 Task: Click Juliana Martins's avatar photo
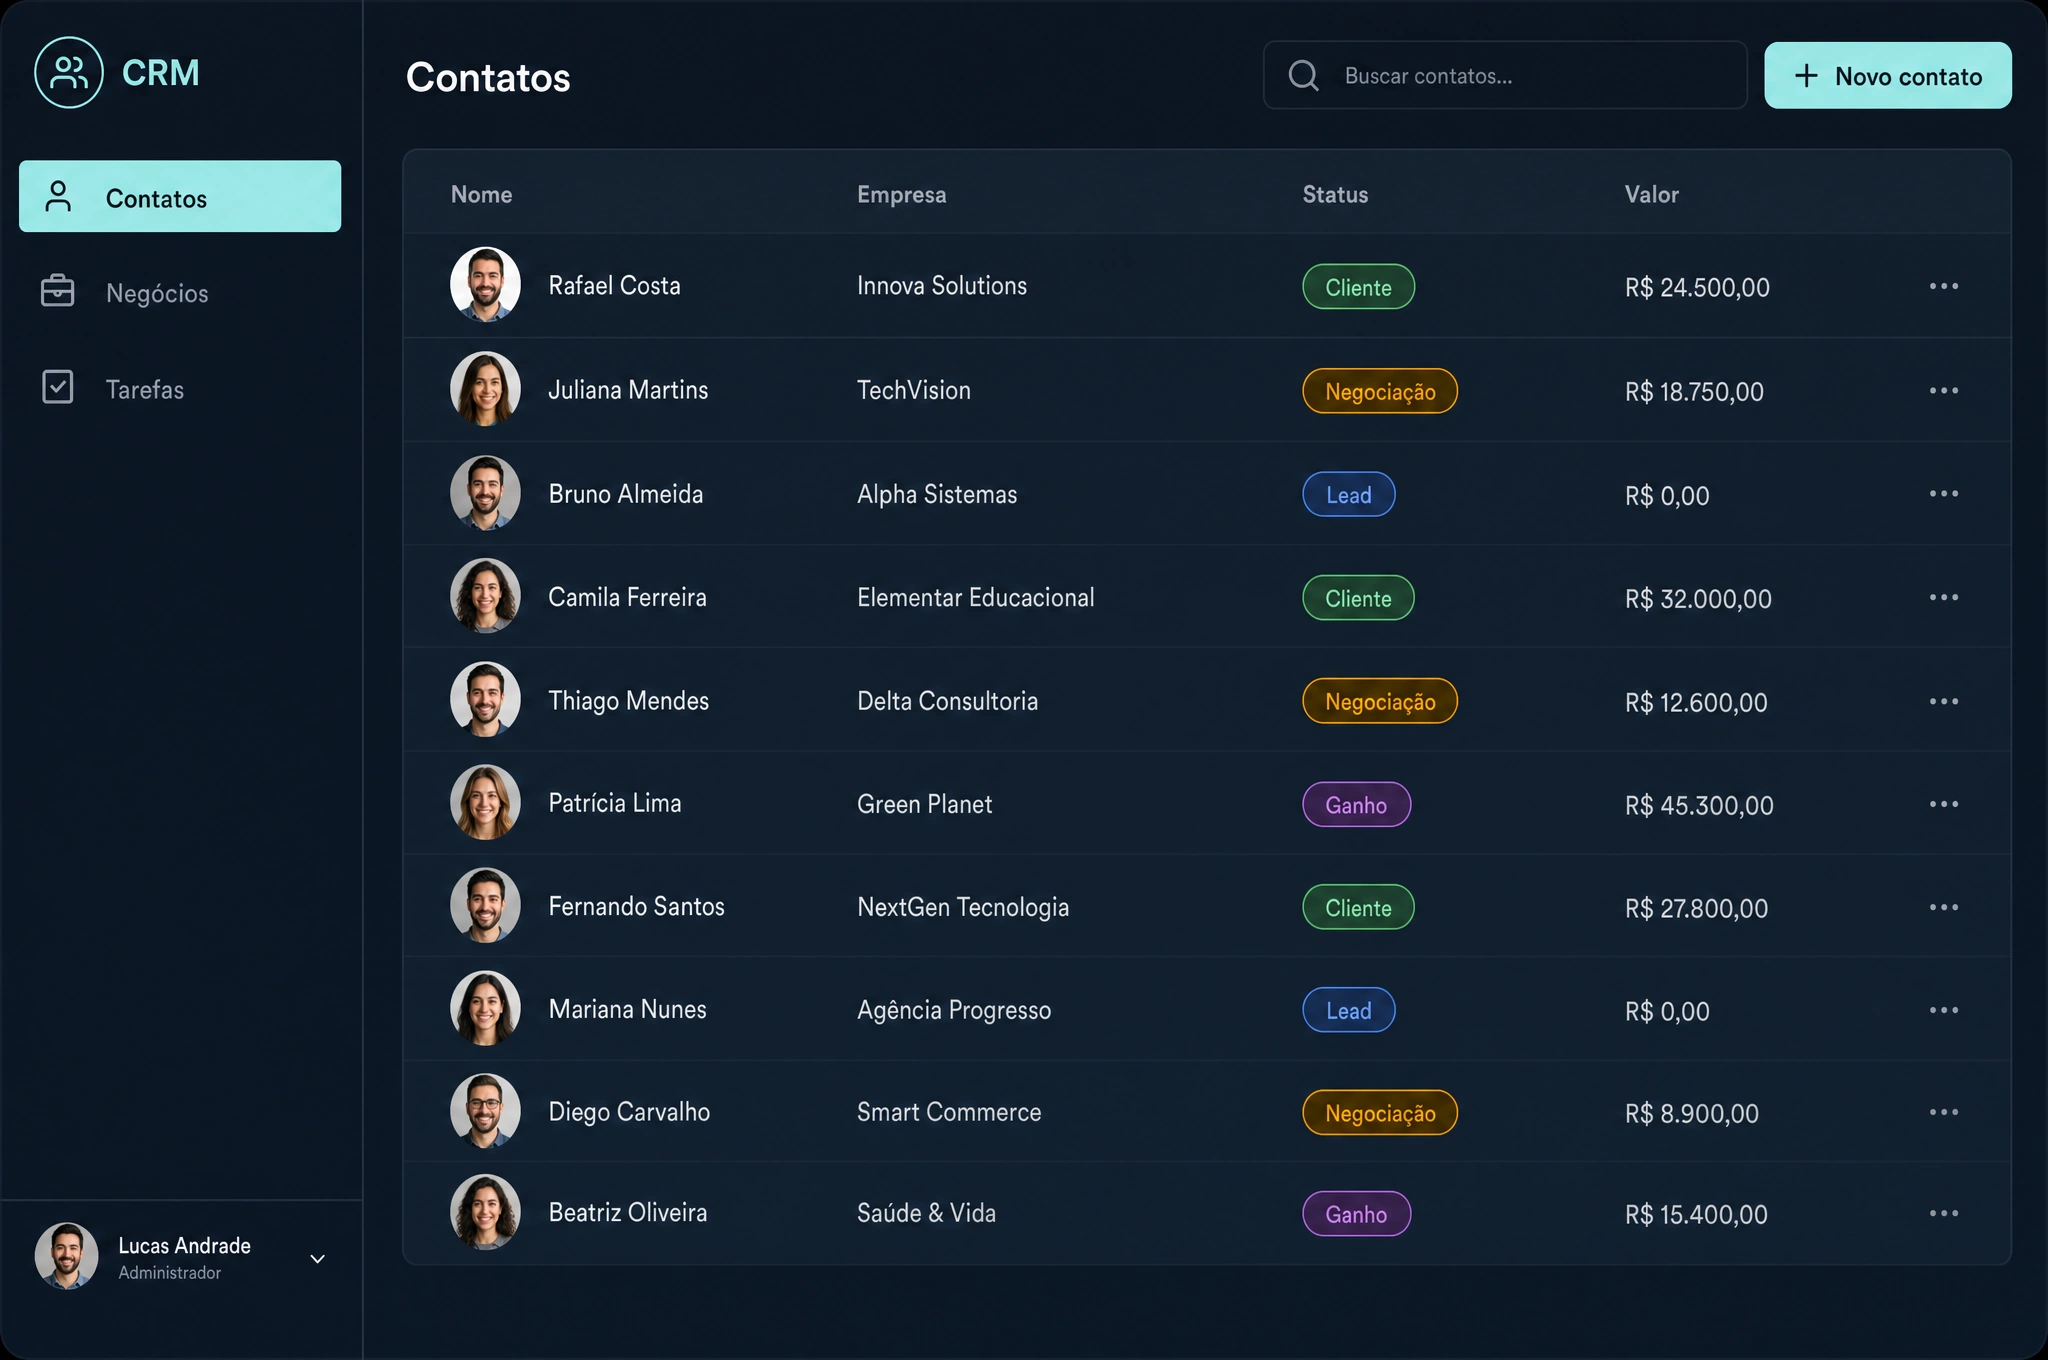pos(485,389)
